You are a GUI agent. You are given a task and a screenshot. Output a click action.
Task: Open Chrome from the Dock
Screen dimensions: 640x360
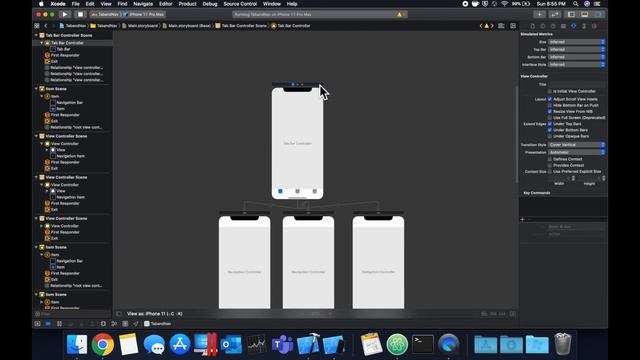(102, 344)
